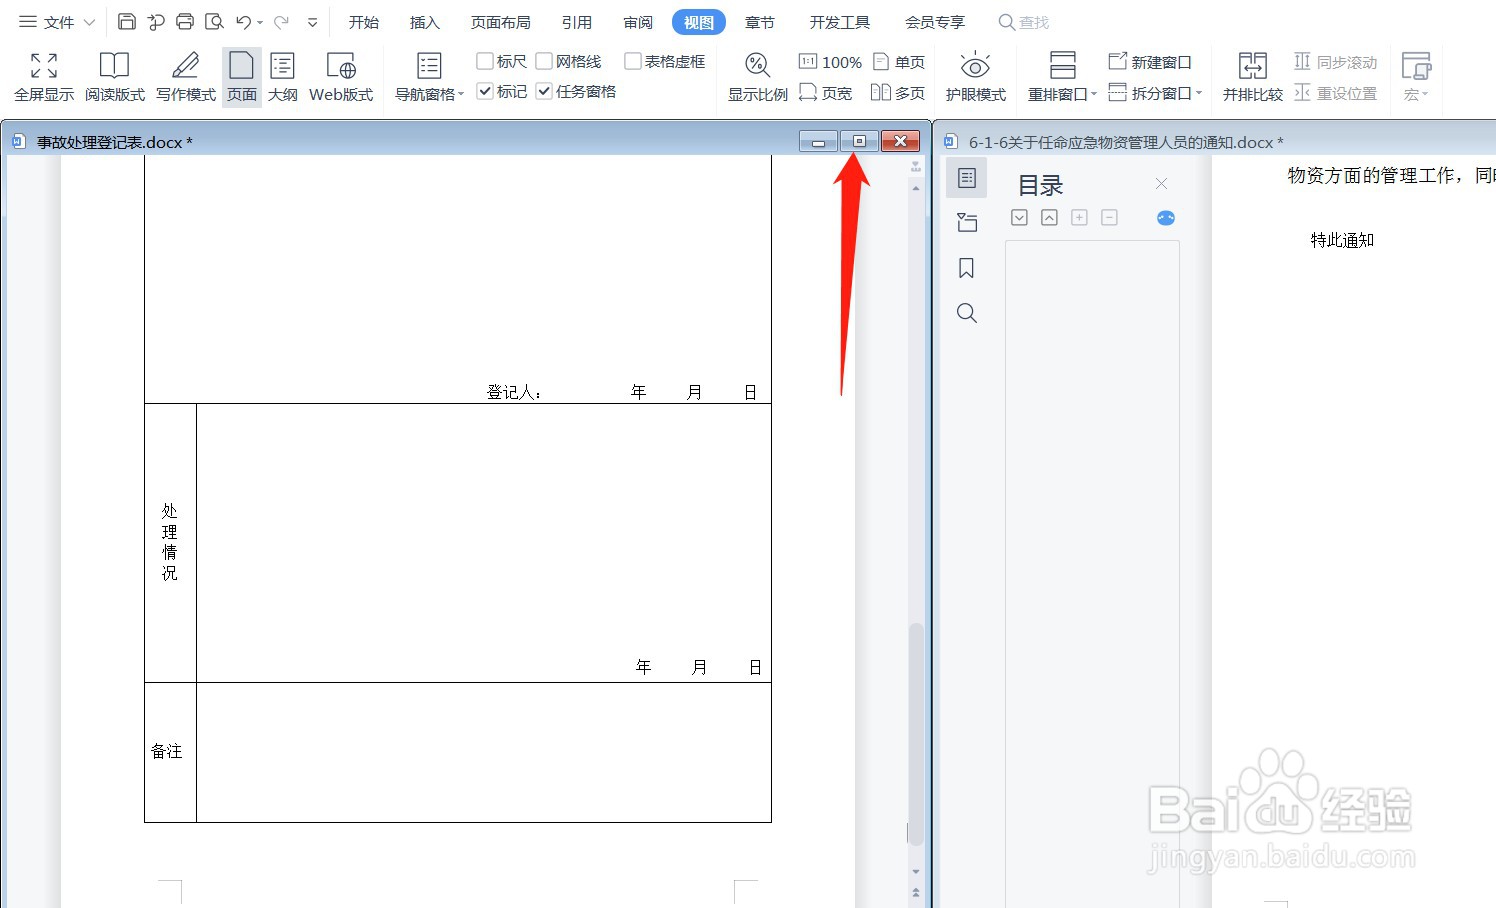Switch to the 插入 ribbon tab
The image size is (1496, 908).
(424, 21)
